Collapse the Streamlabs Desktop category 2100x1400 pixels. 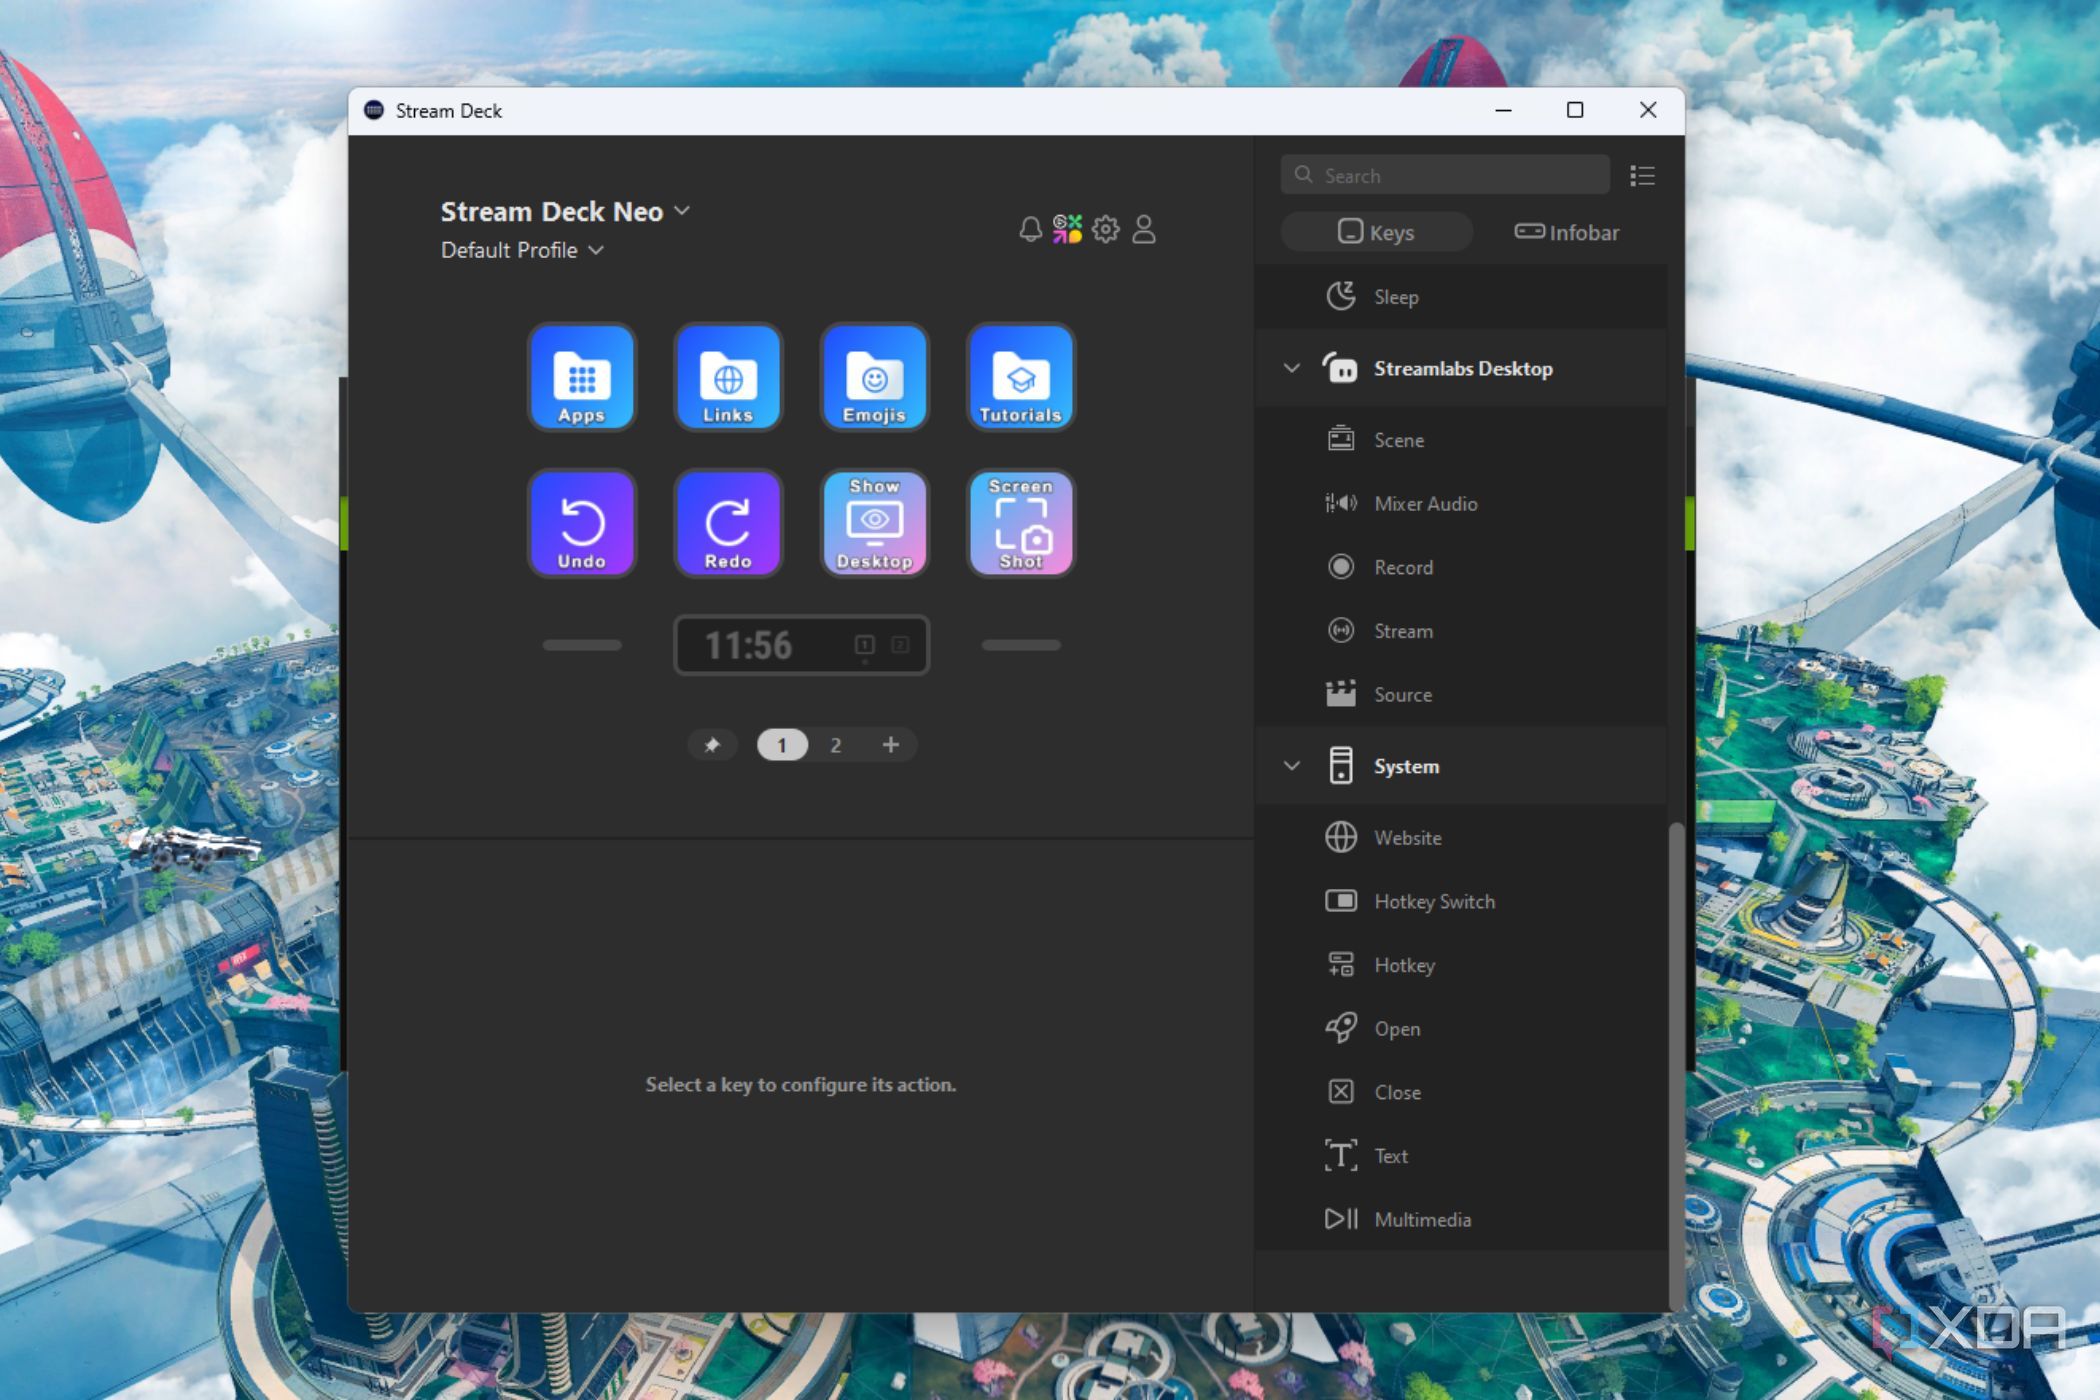(1292, 368)
